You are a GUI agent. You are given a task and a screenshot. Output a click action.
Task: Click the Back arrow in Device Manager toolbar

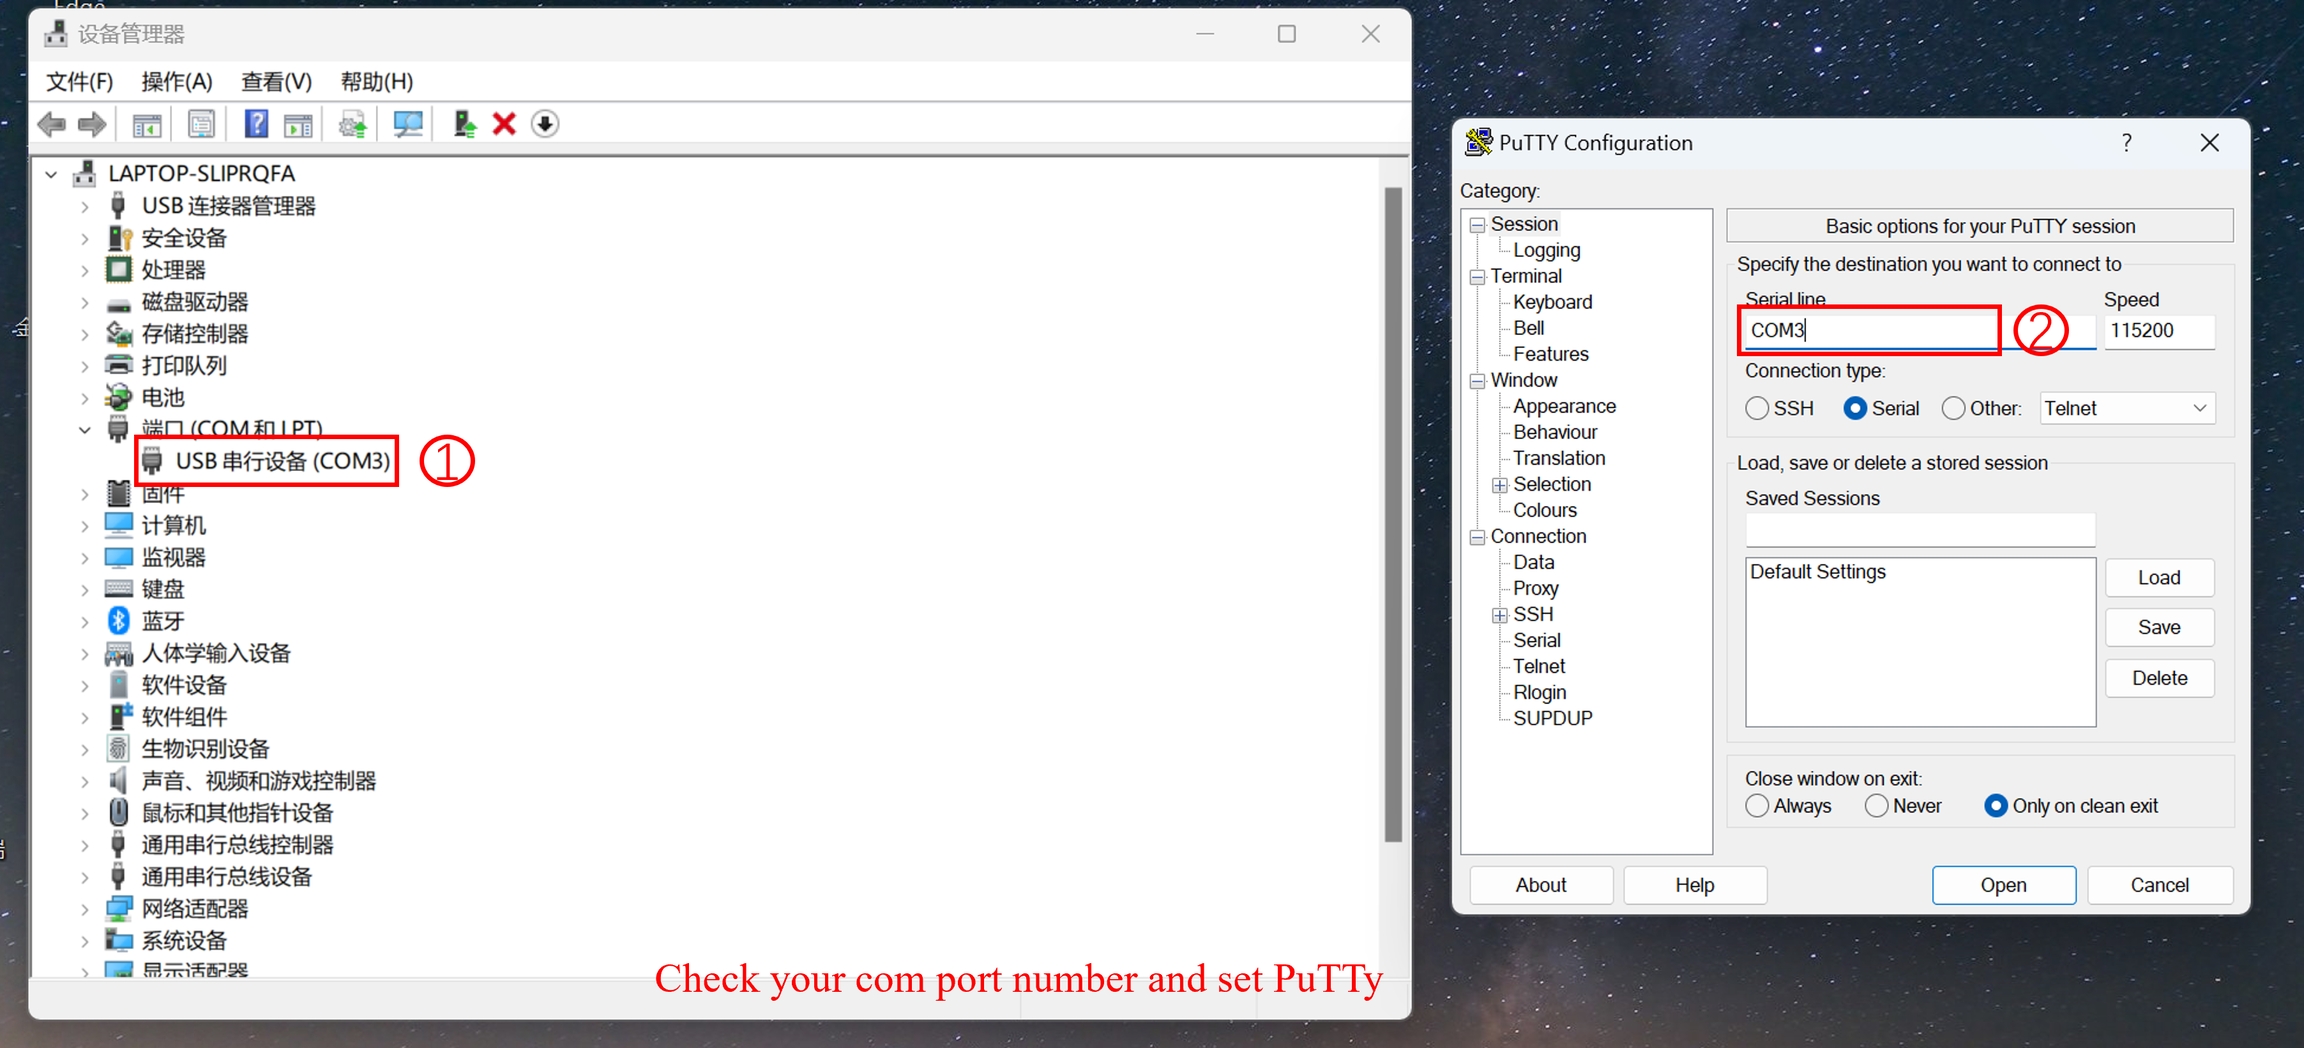51,124
